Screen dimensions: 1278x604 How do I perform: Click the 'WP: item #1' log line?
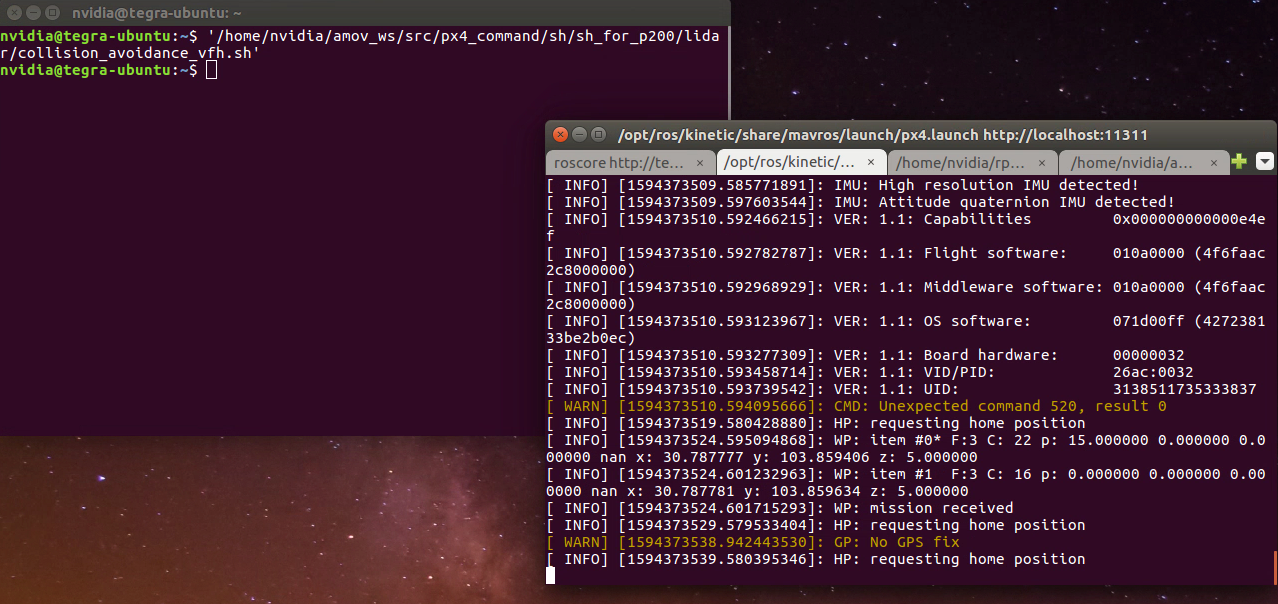click(x=907, y=482)
